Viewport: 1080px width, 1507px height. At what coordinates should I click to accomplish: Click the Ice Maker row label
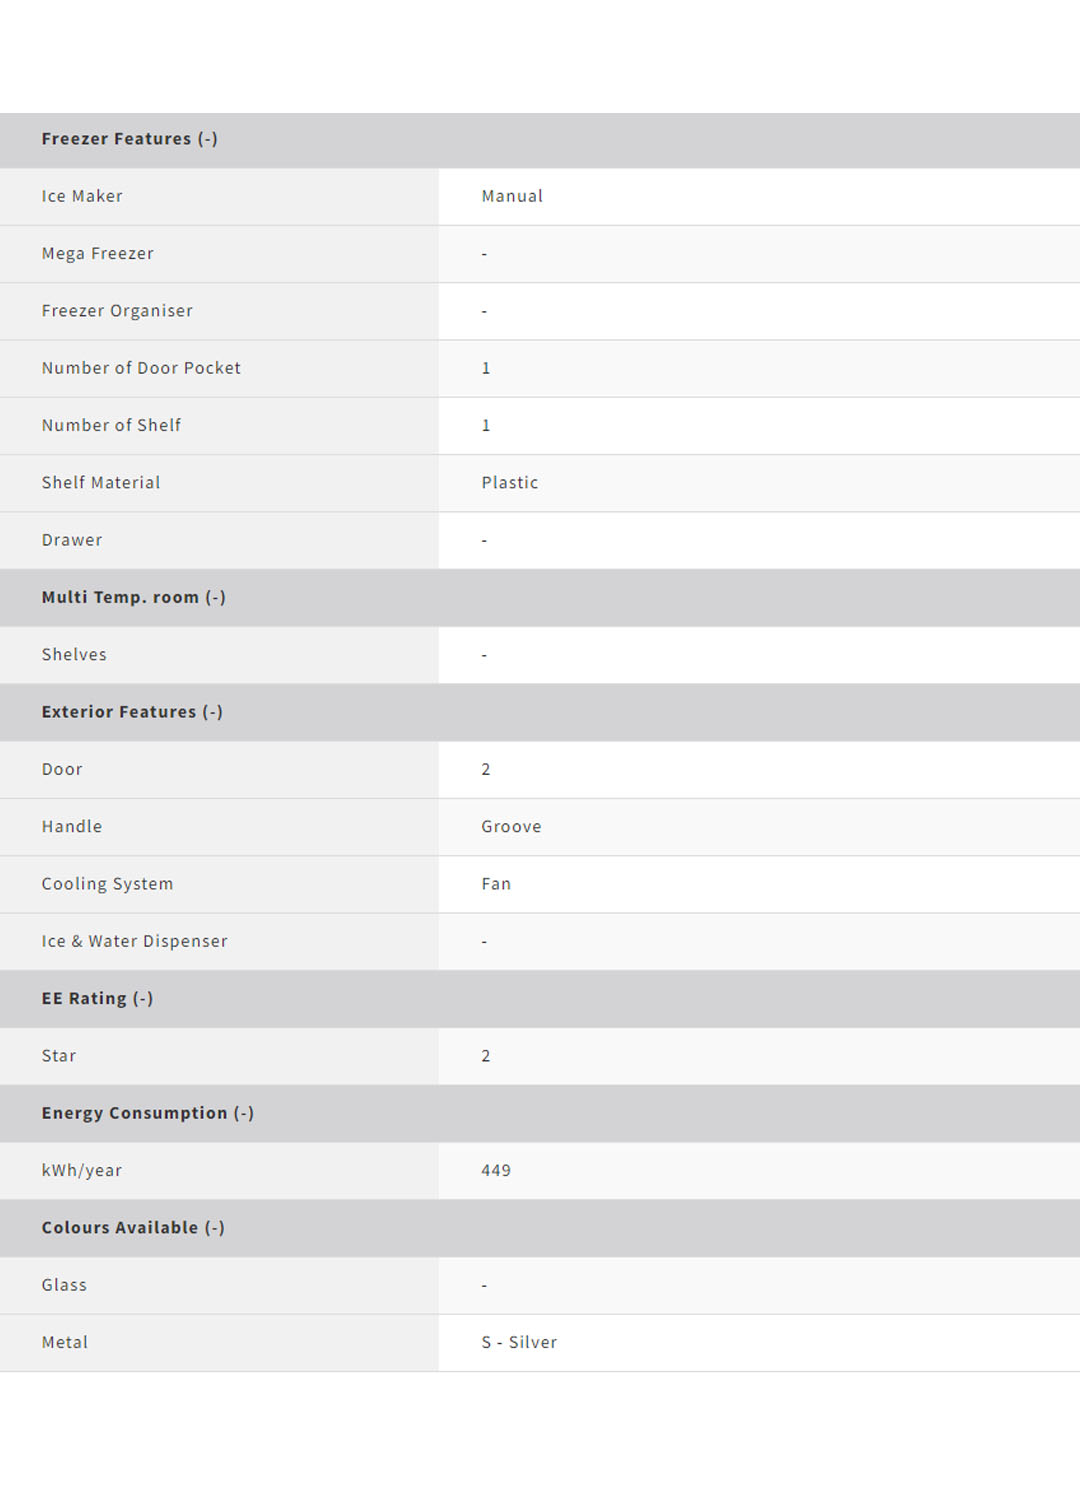click(82, 196)
